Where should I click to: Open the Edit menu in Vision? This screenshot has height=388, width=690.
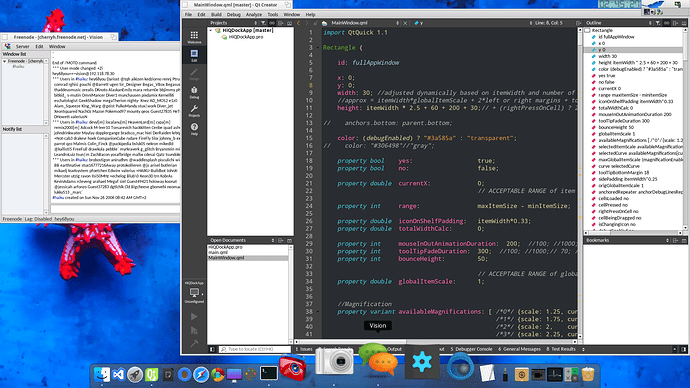click(x=39, y=46)
